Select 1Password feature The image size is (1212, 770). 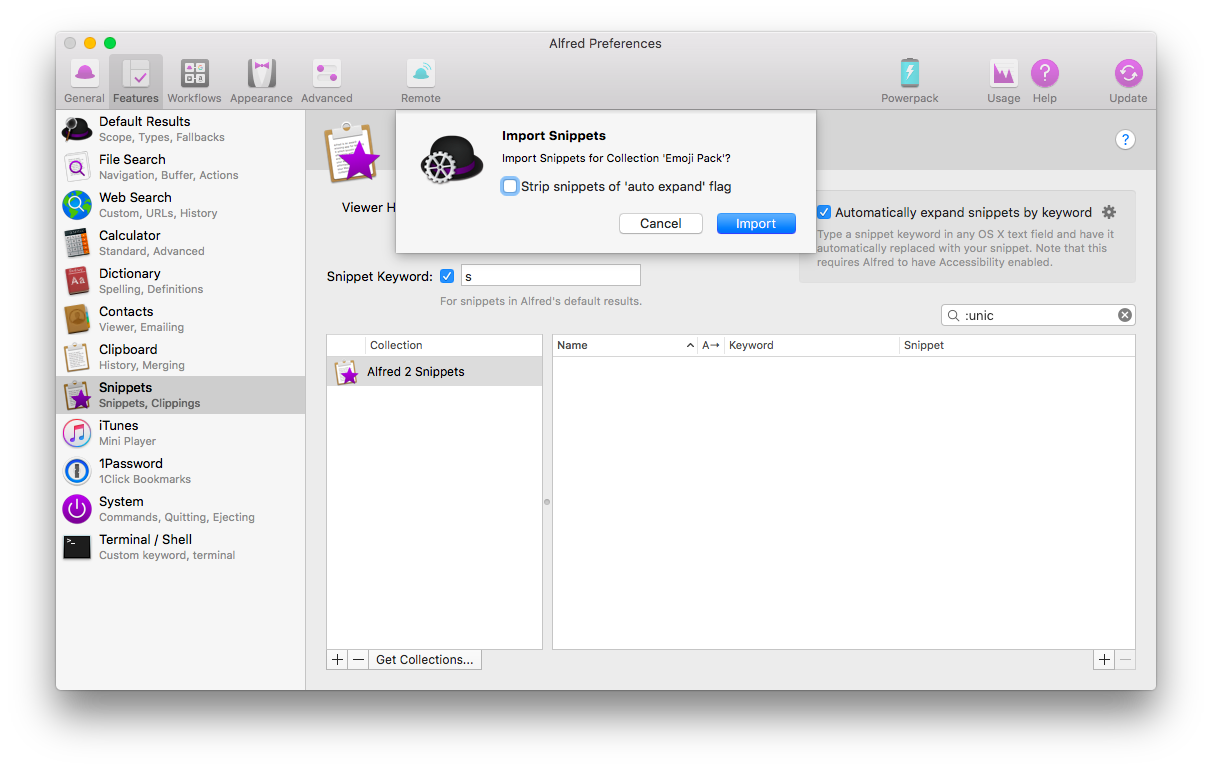pos(181,471)
